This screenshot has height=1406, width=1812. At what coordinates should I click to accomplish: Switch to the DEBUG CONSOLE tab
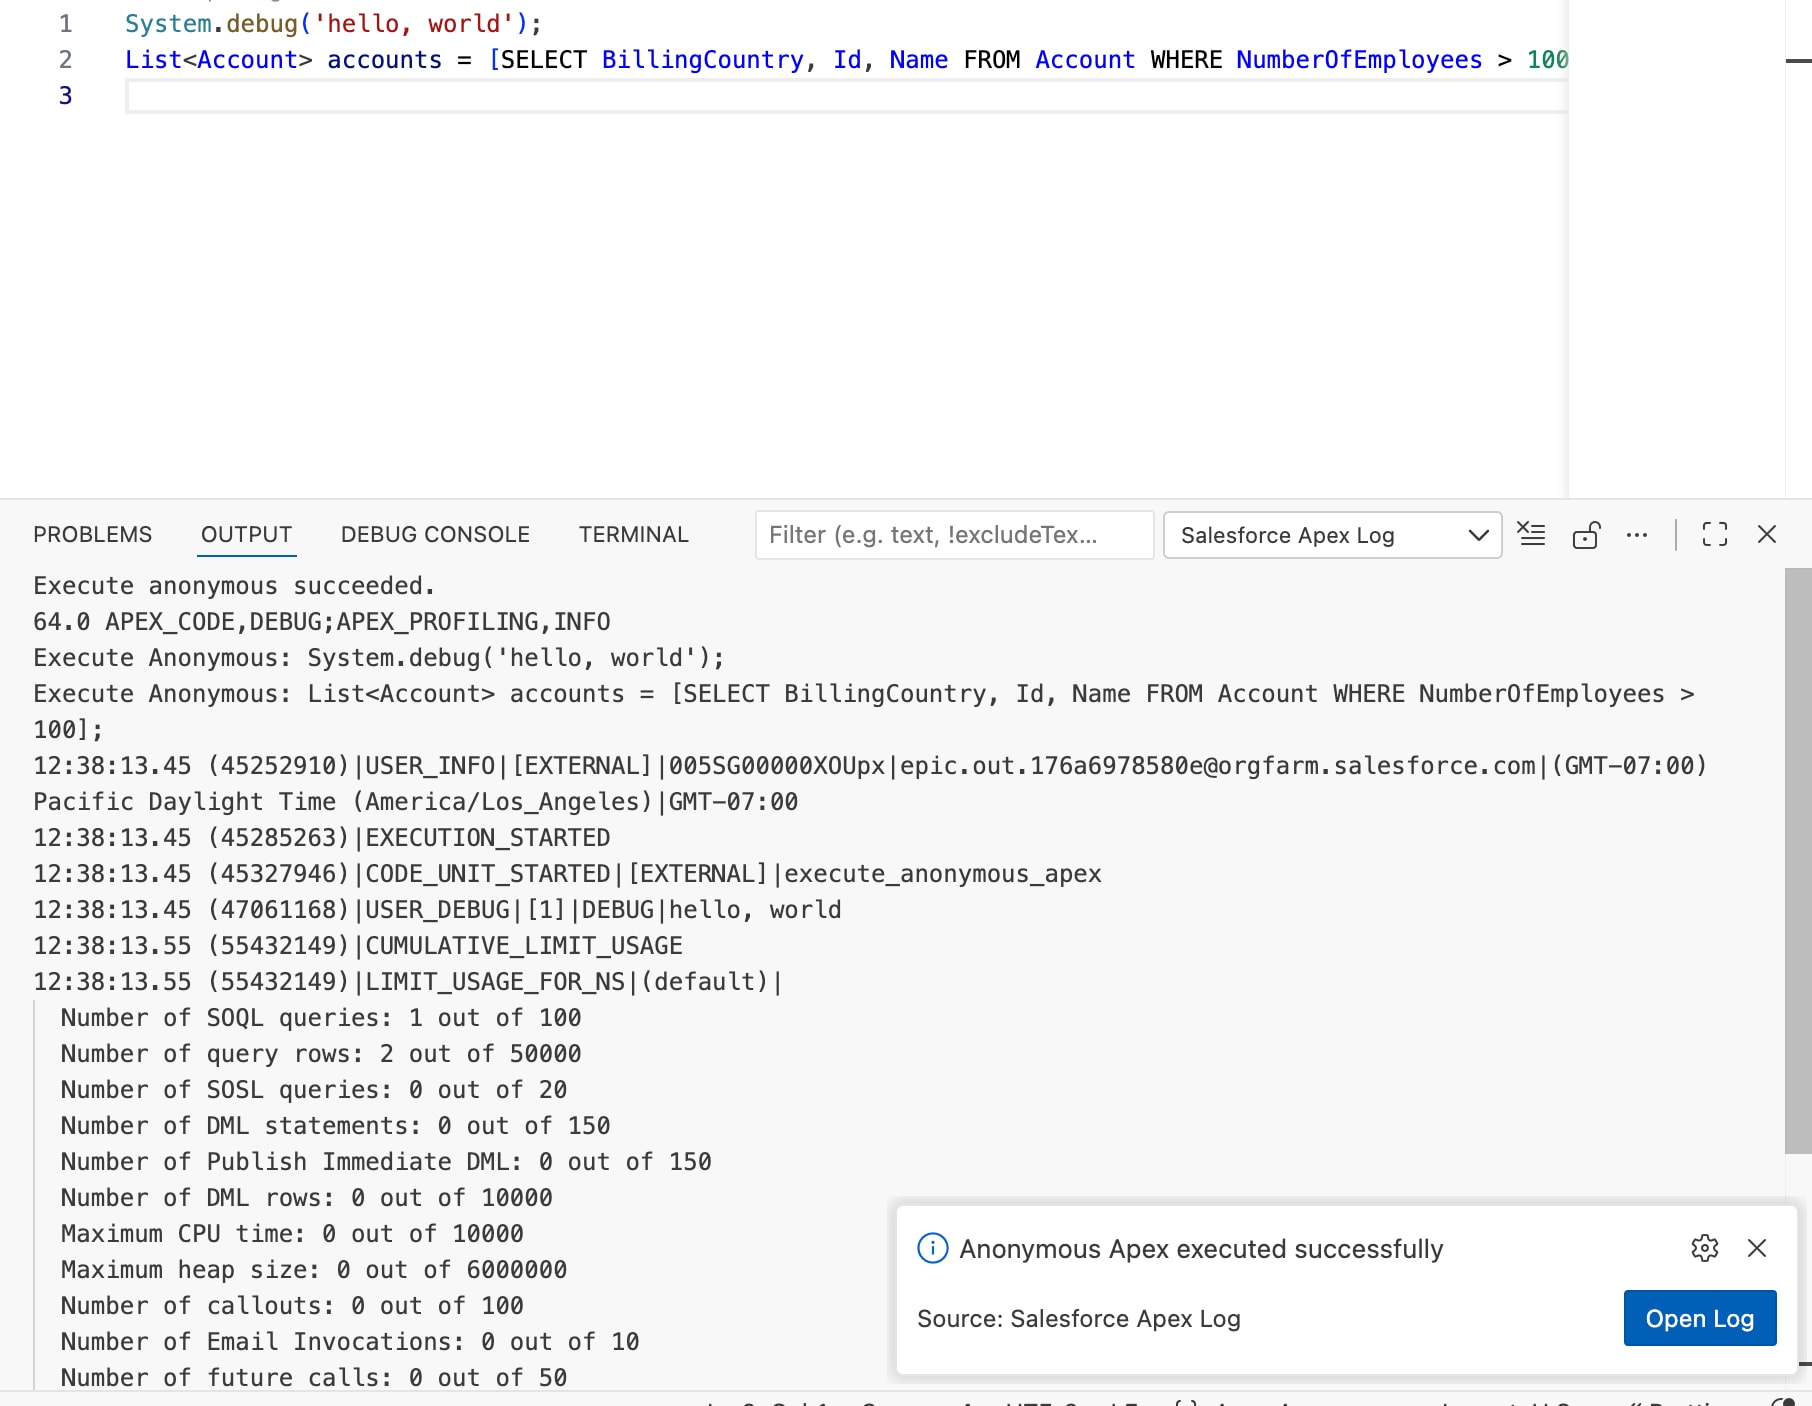[x=435, y=535]
